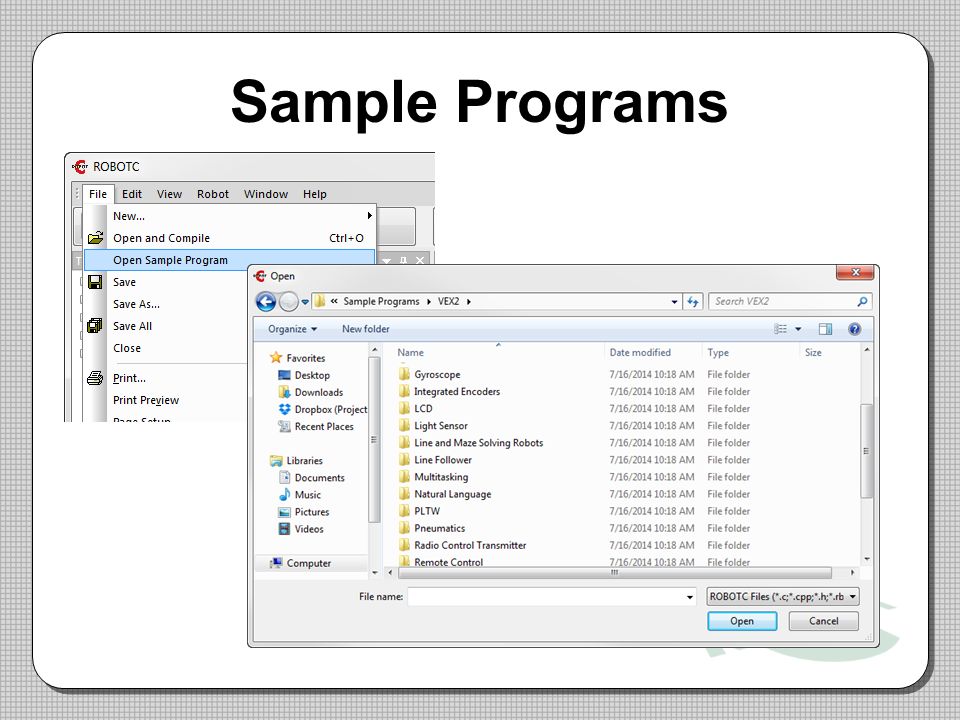Click the Save menu entry

(x=124, y=282)
